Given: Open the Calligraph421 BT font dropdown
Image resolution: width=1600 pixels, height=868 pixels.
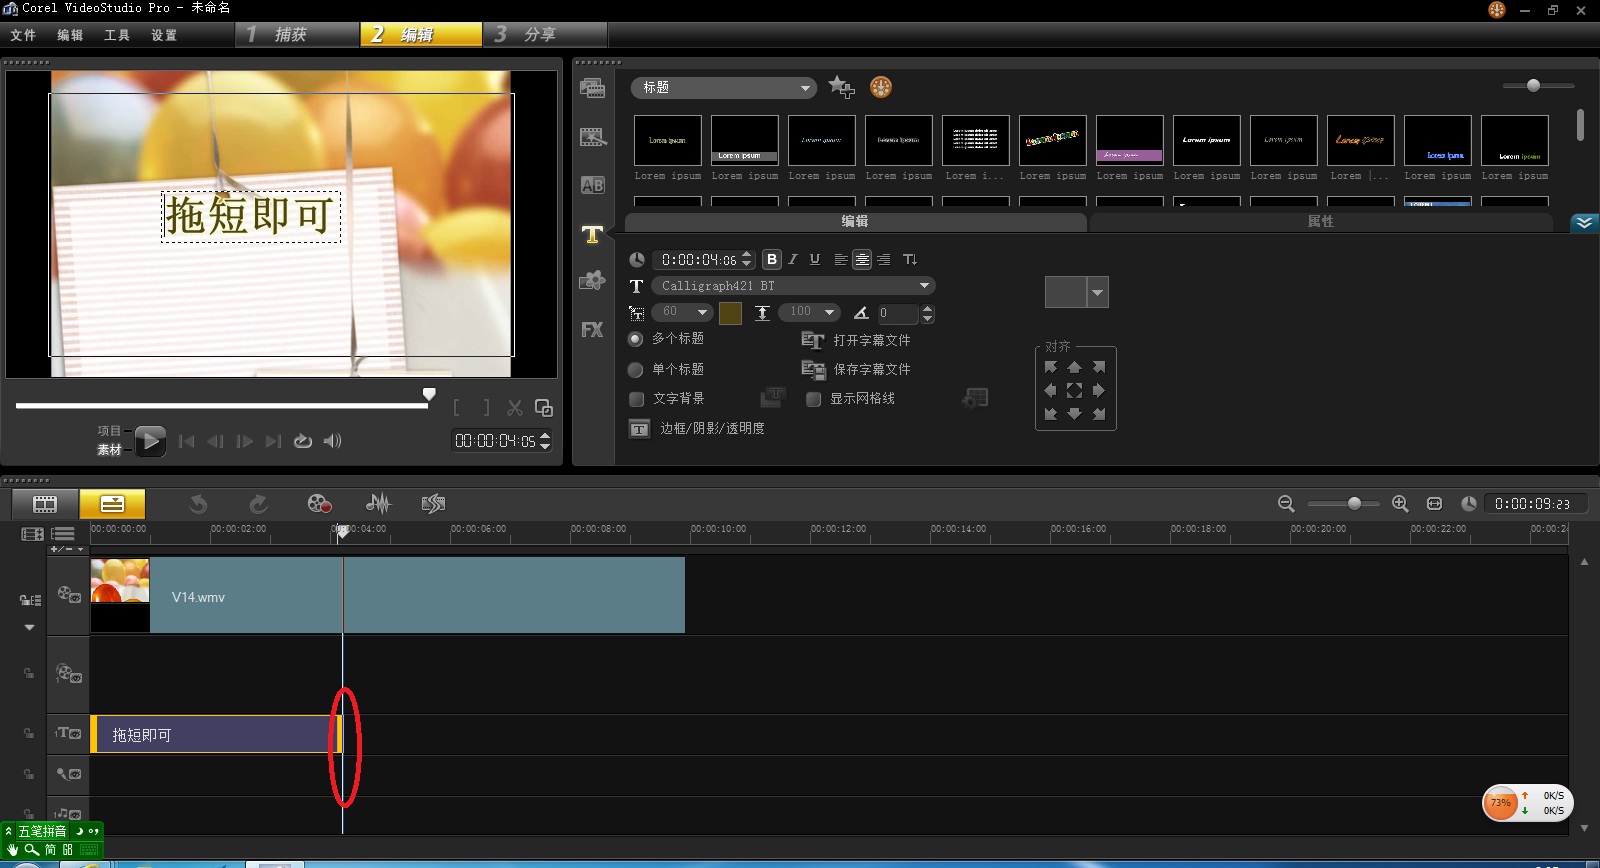Looking at the screenshot, I should [794, 286].
